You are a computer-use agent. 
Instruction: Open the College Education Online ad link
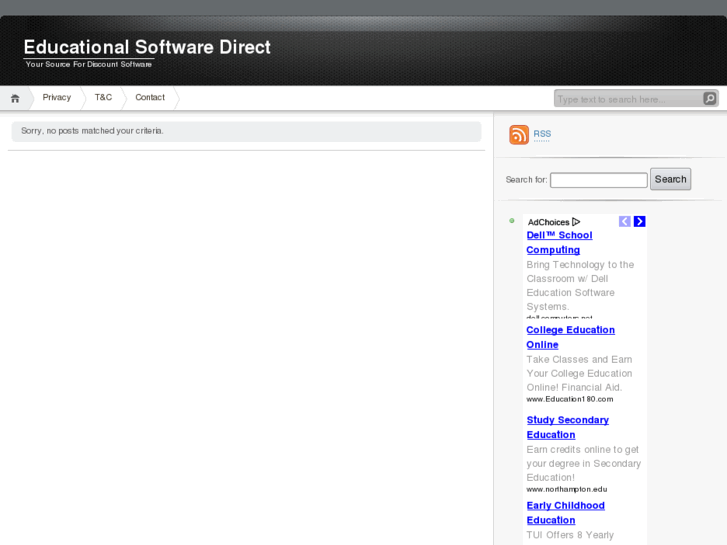[x=570, y=337]
